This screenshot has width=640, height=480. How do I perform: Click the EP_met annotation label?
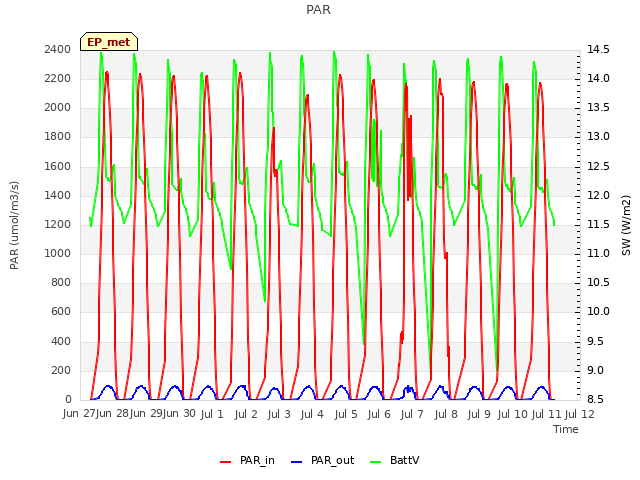point(109,42)
